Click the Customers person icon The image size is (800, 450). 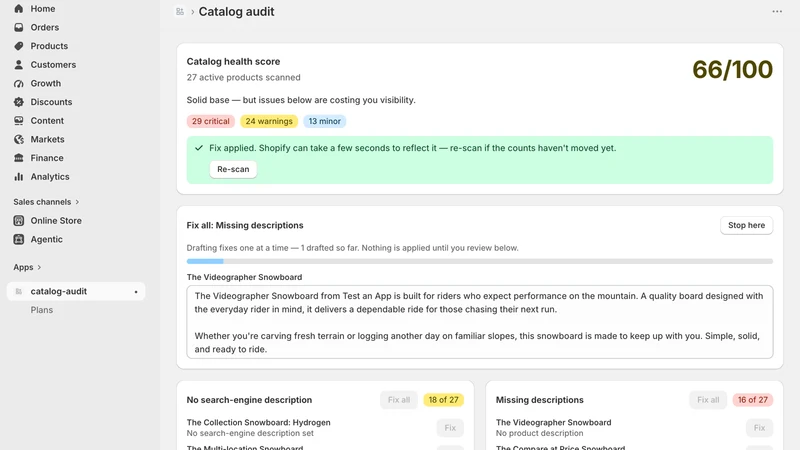pos(19,65)
